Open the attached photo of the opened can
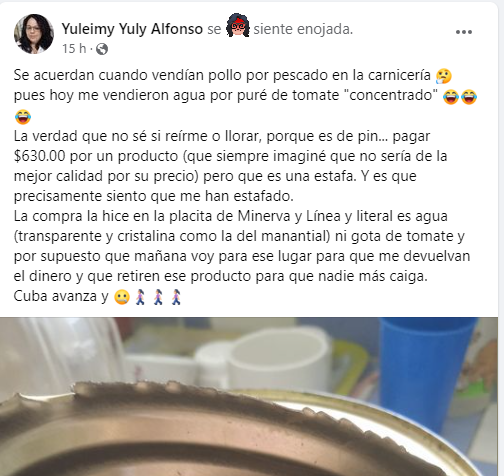Viewport: 504px width, 476px height. click(249, 397)
